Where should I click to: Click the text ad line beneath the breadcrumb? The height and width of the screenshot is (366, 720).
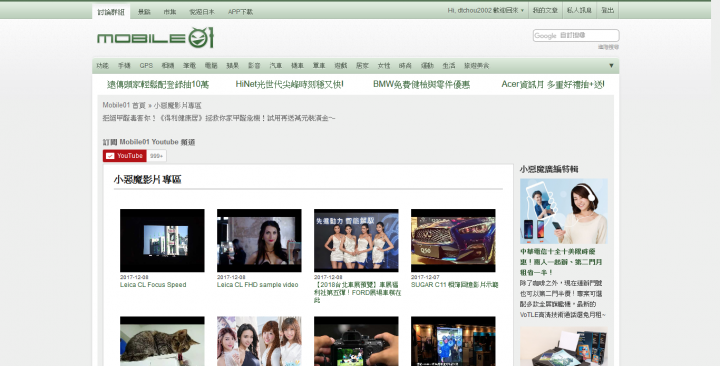click(219, 118)
